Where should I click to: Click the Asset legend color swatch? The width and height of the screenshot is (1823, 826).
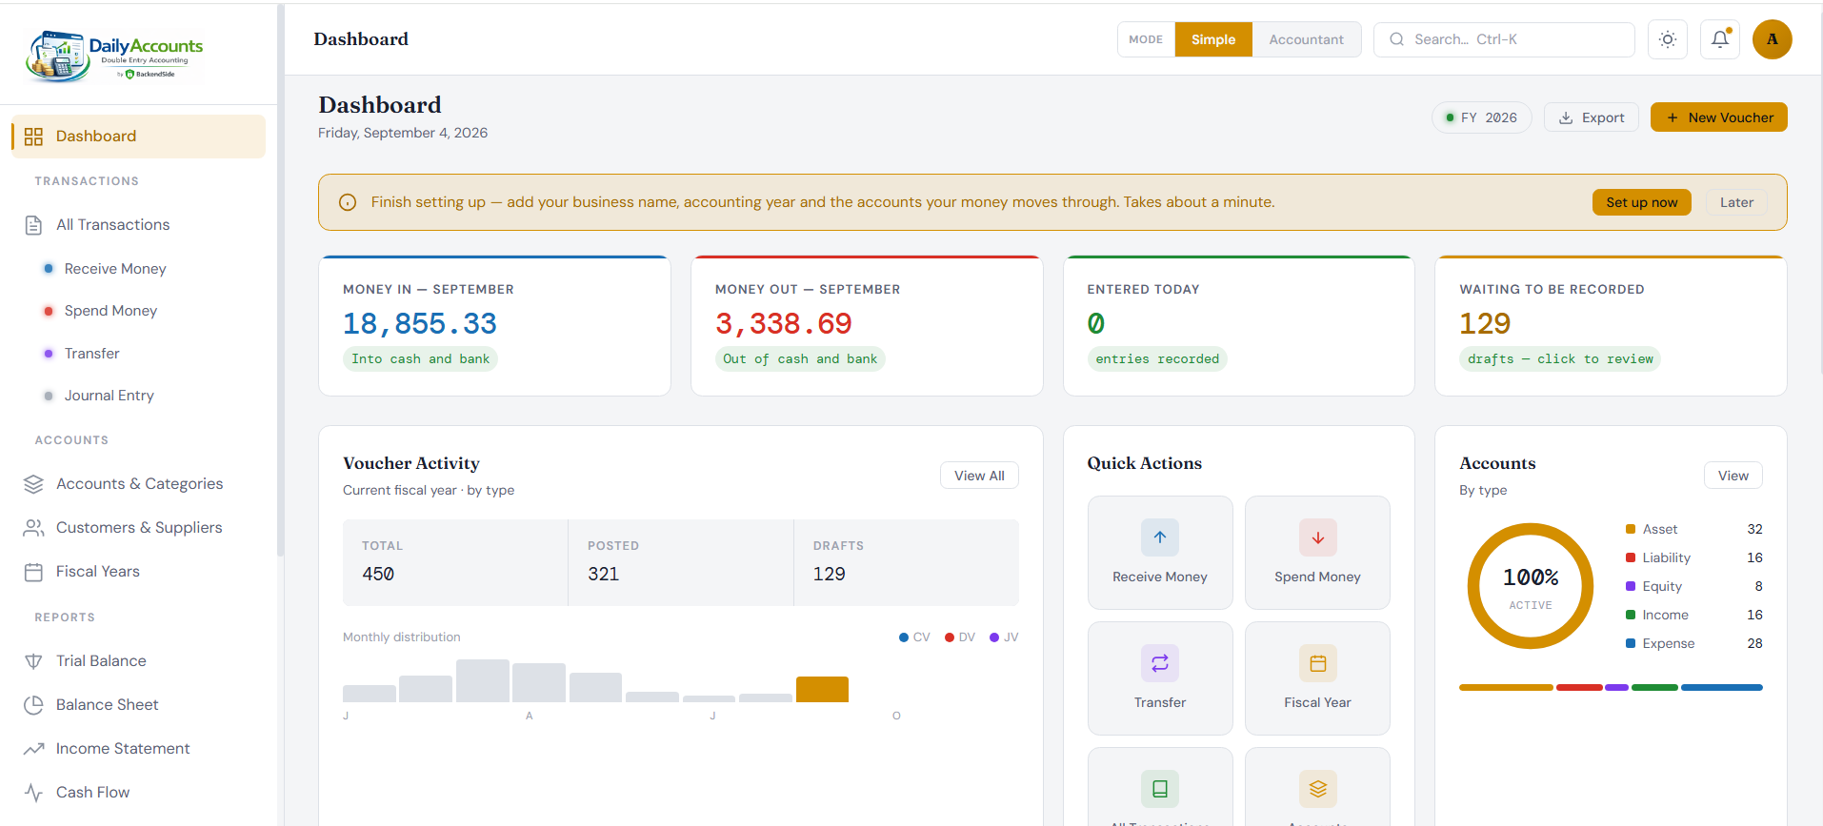point(1630,529)
